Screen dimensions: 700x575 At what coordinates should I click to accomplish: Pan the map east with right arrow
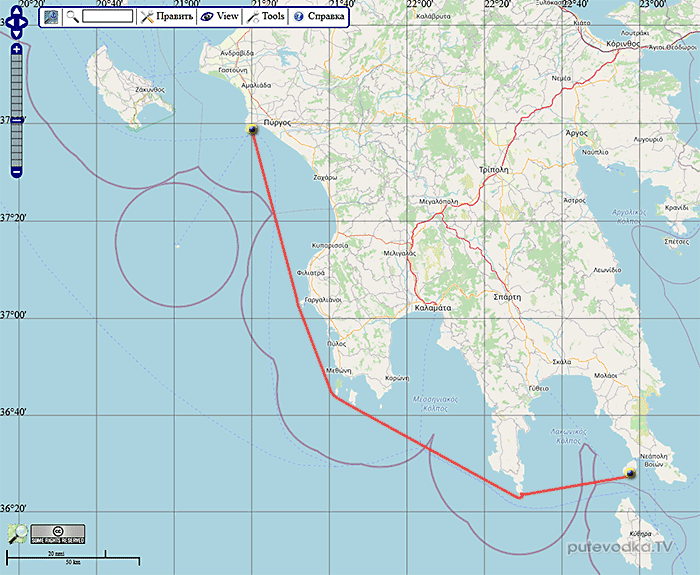pyautogui.click(x=25, y=22)
